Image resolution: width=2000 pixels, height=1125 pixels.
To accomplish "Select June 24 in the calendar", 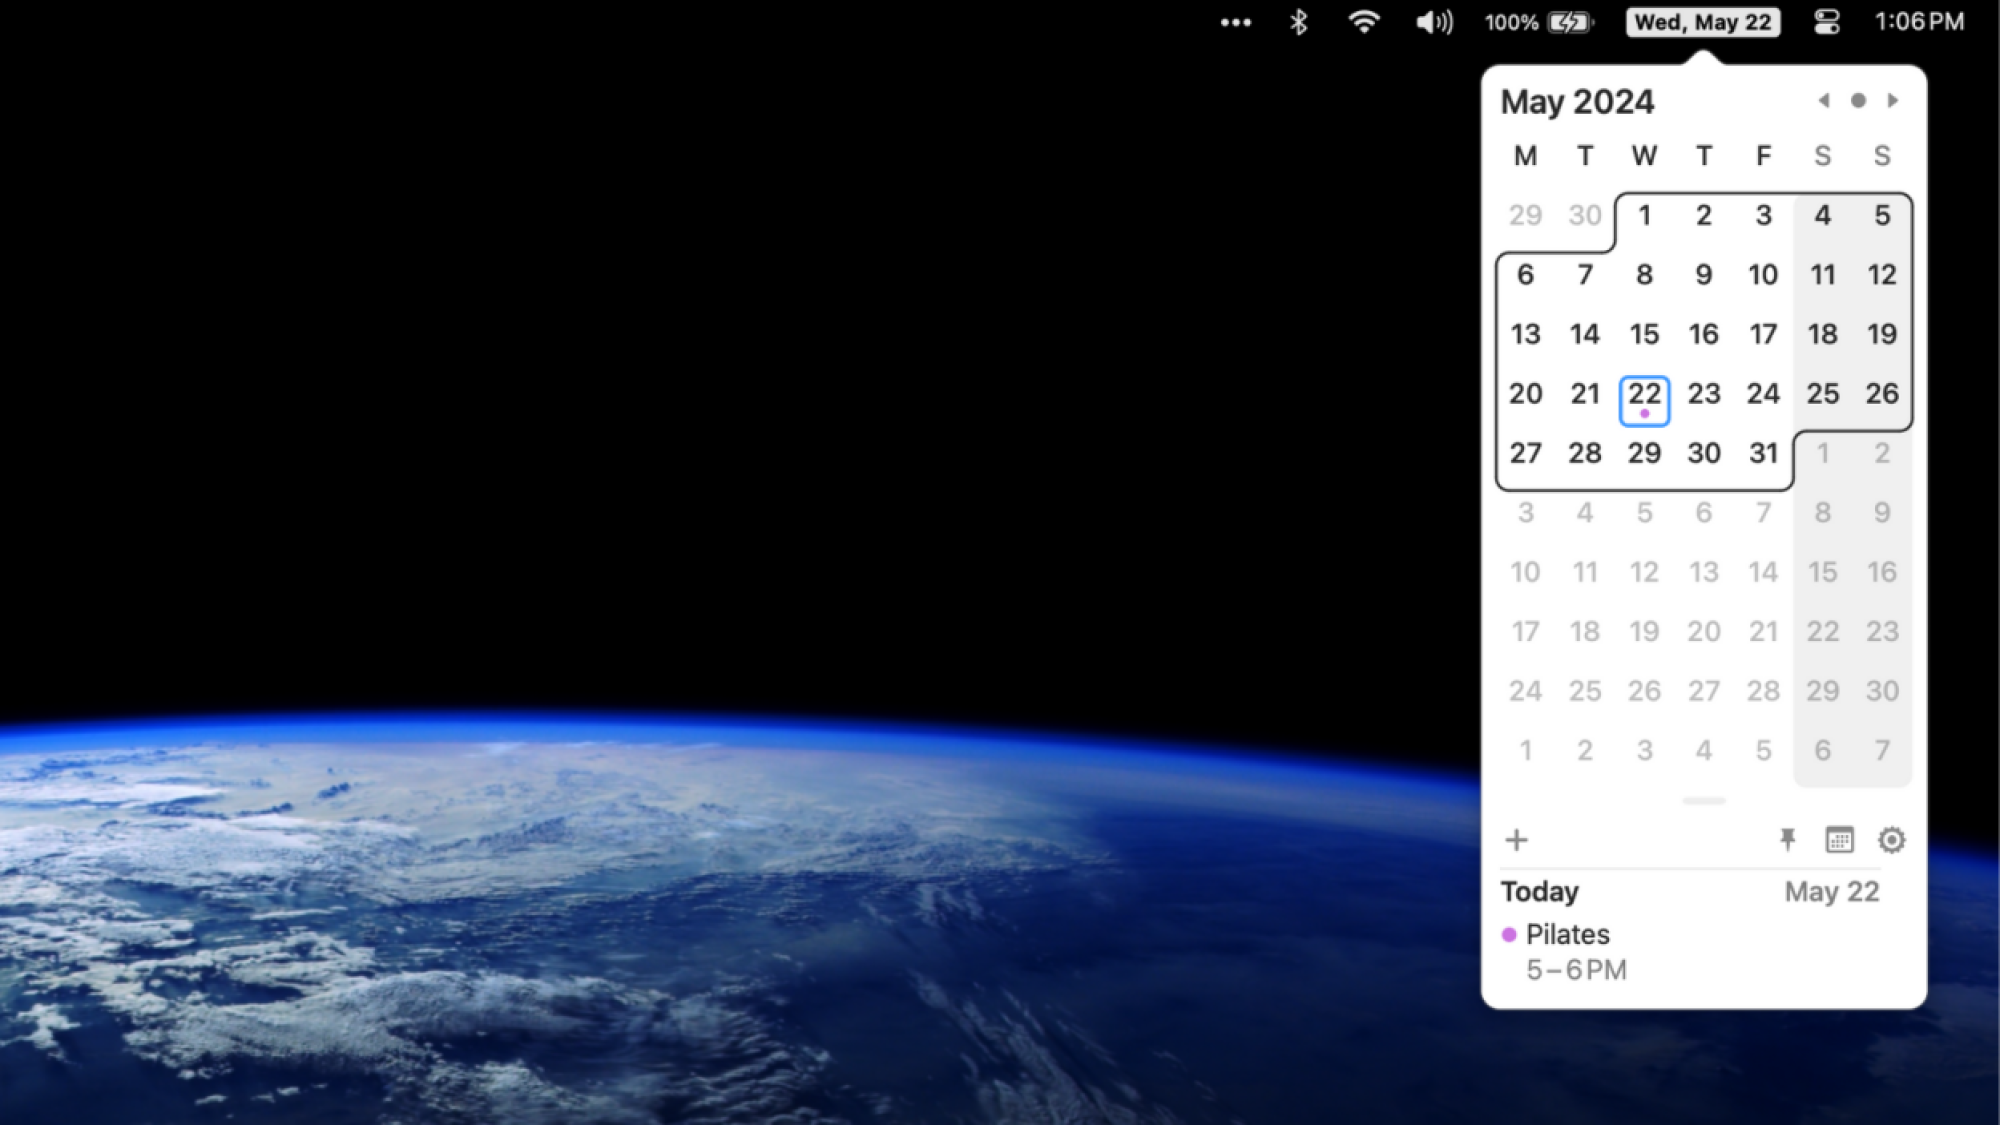I will coord(1525,691).
